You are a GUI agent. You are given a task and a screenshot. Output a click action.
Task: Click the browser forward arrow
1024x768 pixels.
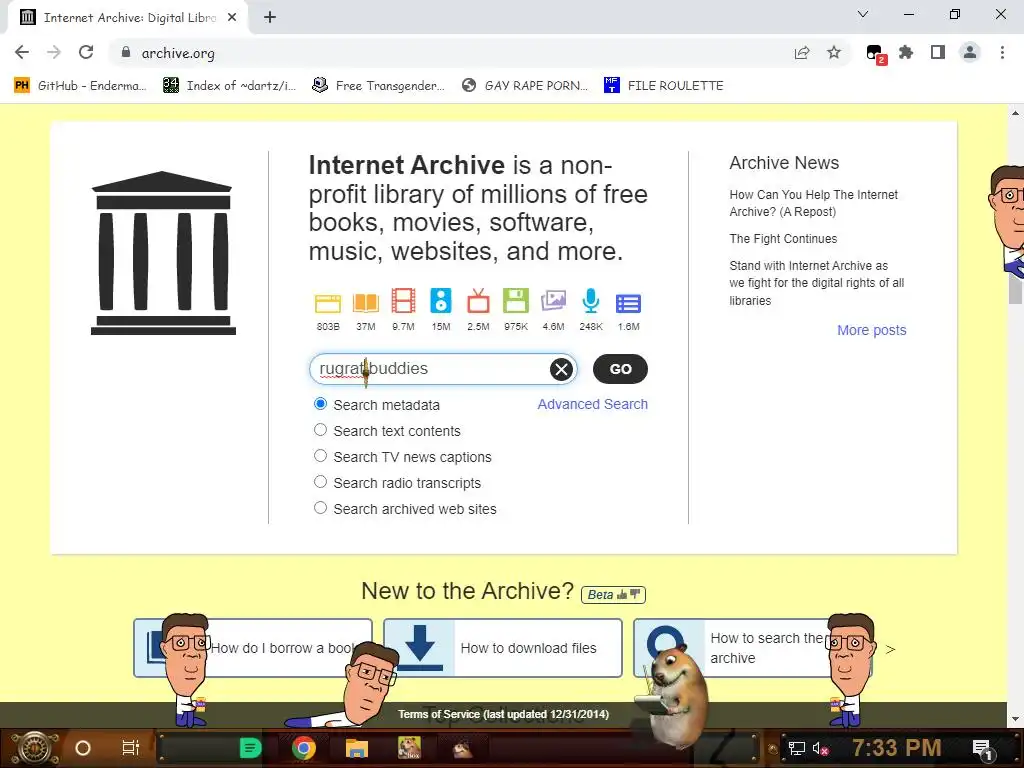[54, 52]
